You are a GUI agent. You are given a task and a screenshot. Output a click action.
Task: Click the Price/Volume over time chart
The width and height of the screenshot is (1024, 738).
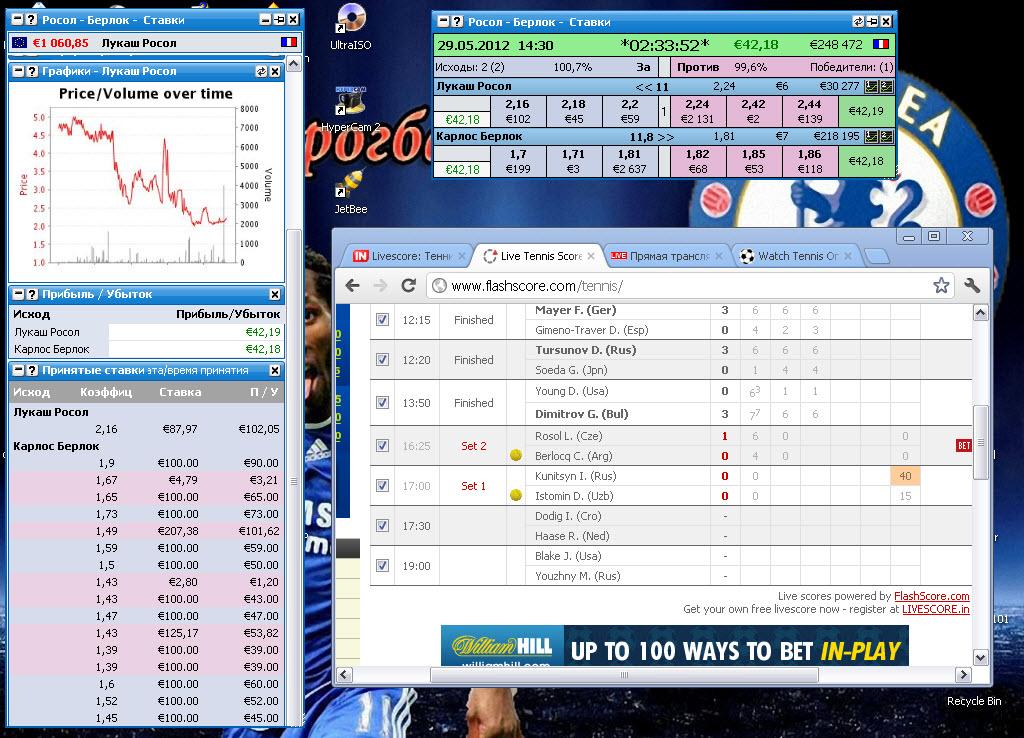[146, 183]
